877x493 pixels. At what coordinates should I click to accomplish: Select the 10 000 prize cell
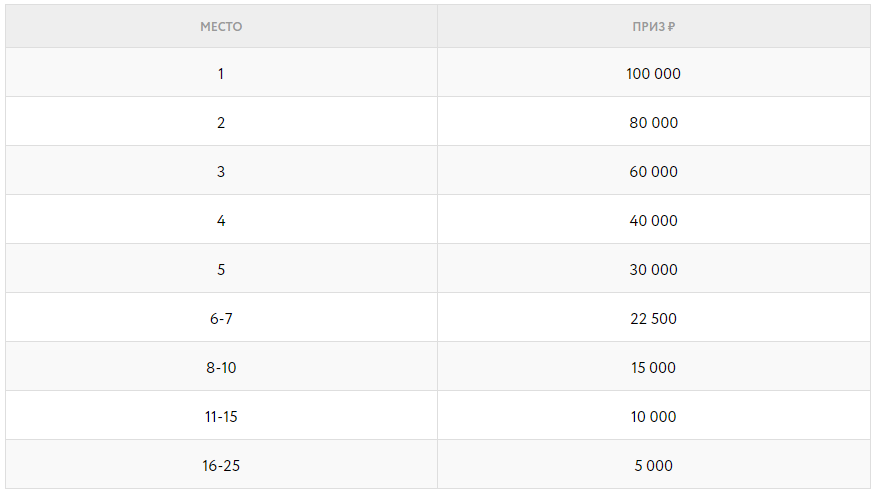tap(653, 417)
